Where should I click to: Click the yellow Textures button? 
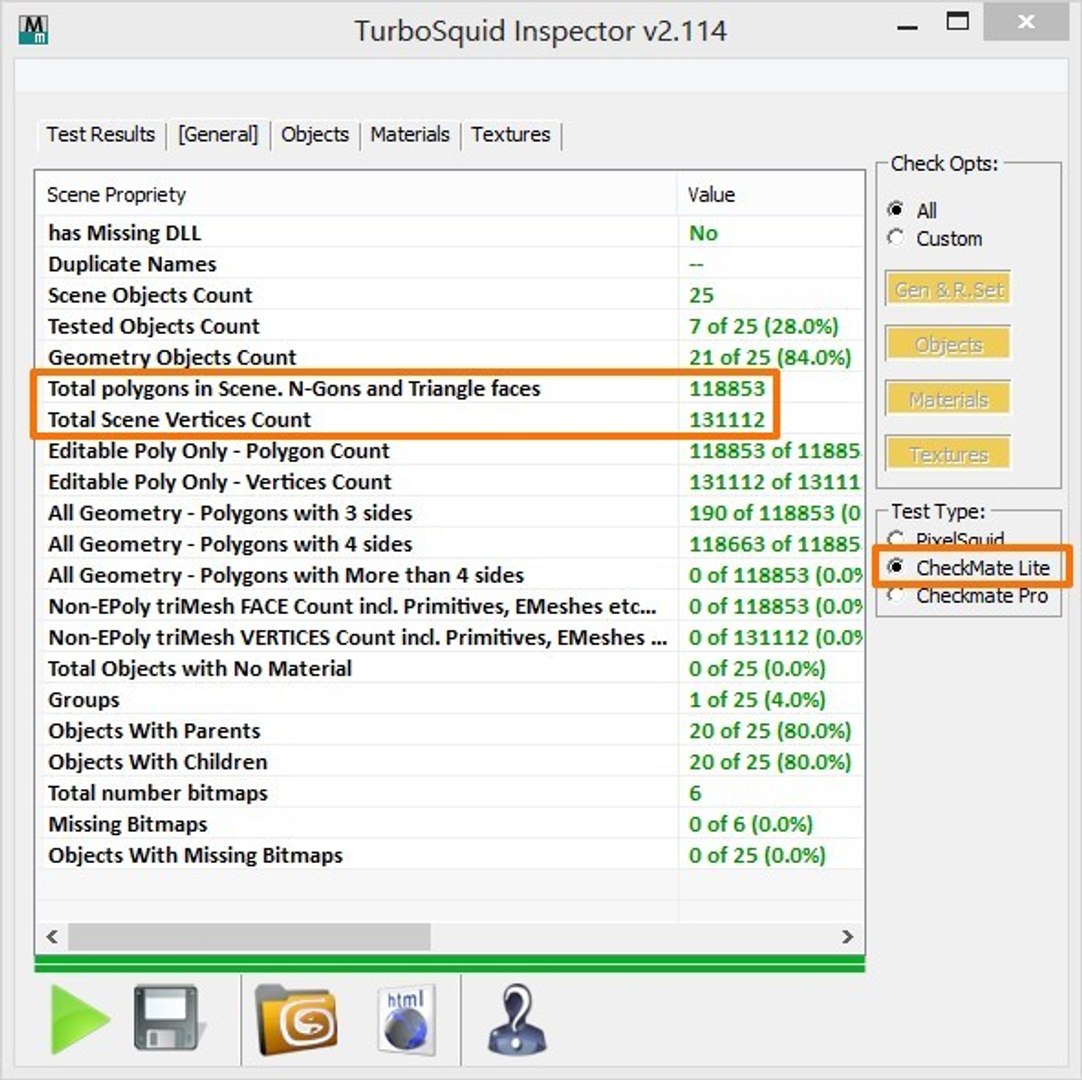coord(948,453)
